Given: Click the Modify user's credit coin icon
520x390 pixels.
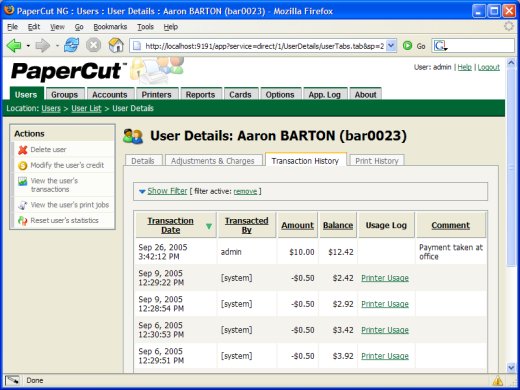Looking at the screenshot, I should pyautogui.click(x=23, y=165).
